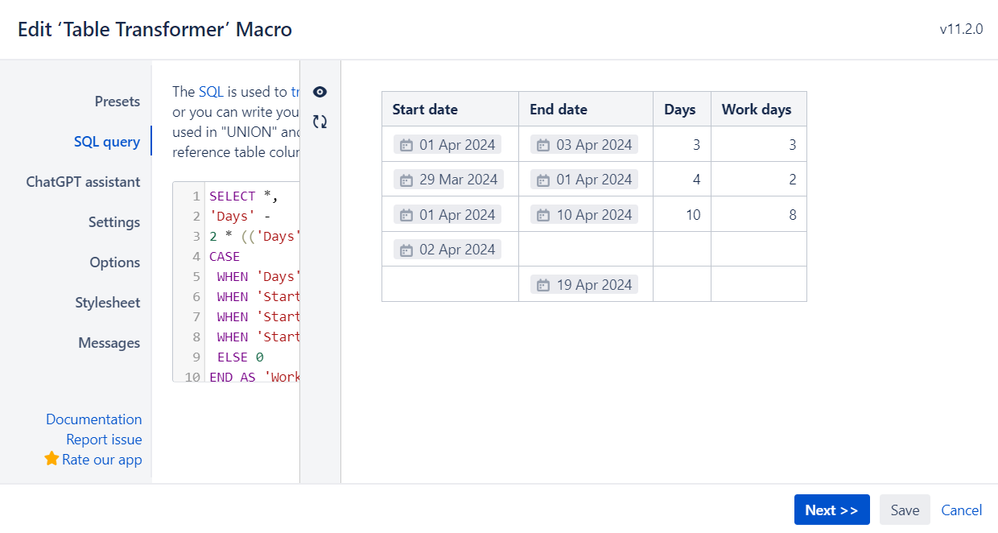Switch to ChatGPT assistant tab
The height and width of the screenshot is (533, 998).
[83, 182]
